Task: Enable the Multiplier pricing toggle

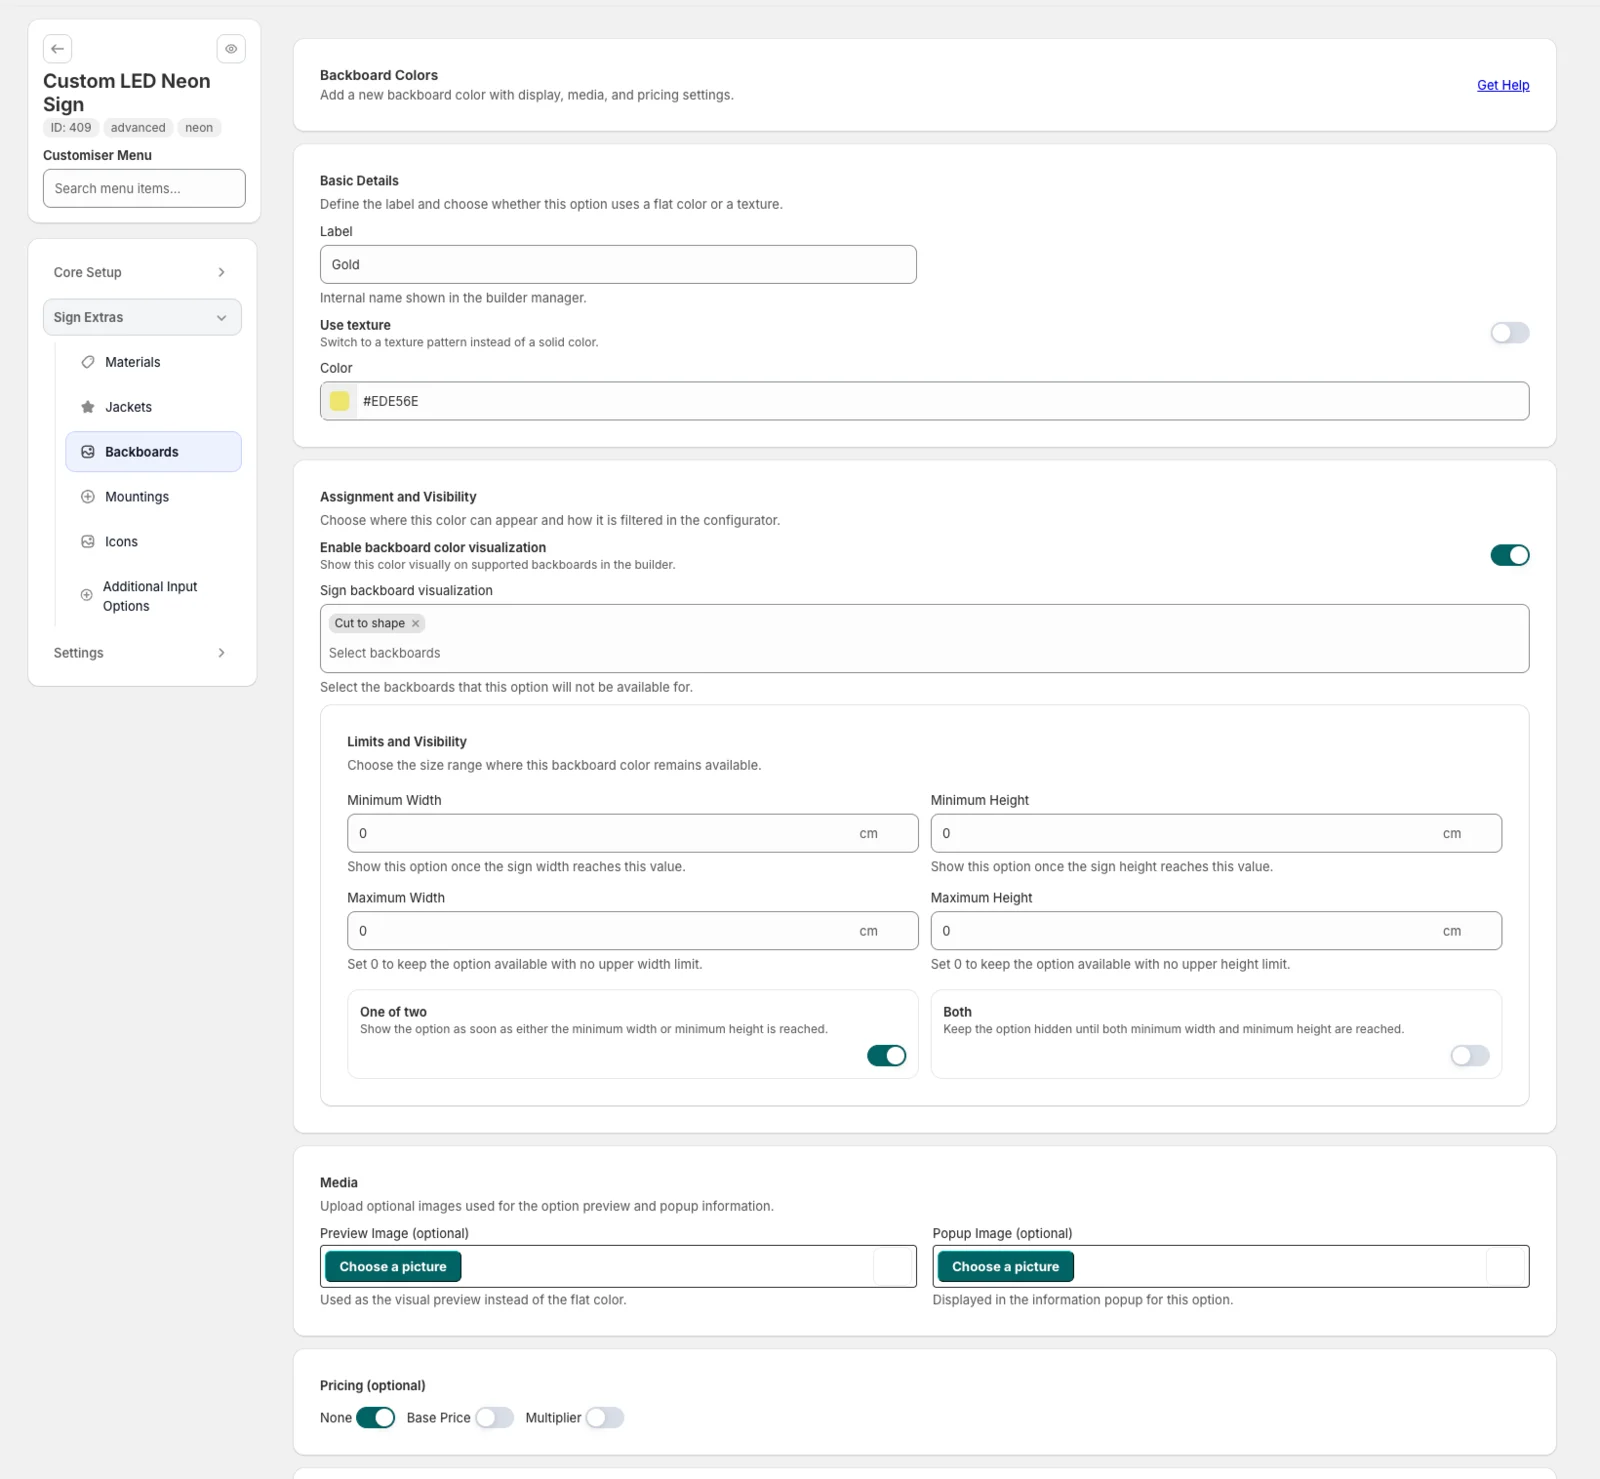Action: pos(604,1418)
